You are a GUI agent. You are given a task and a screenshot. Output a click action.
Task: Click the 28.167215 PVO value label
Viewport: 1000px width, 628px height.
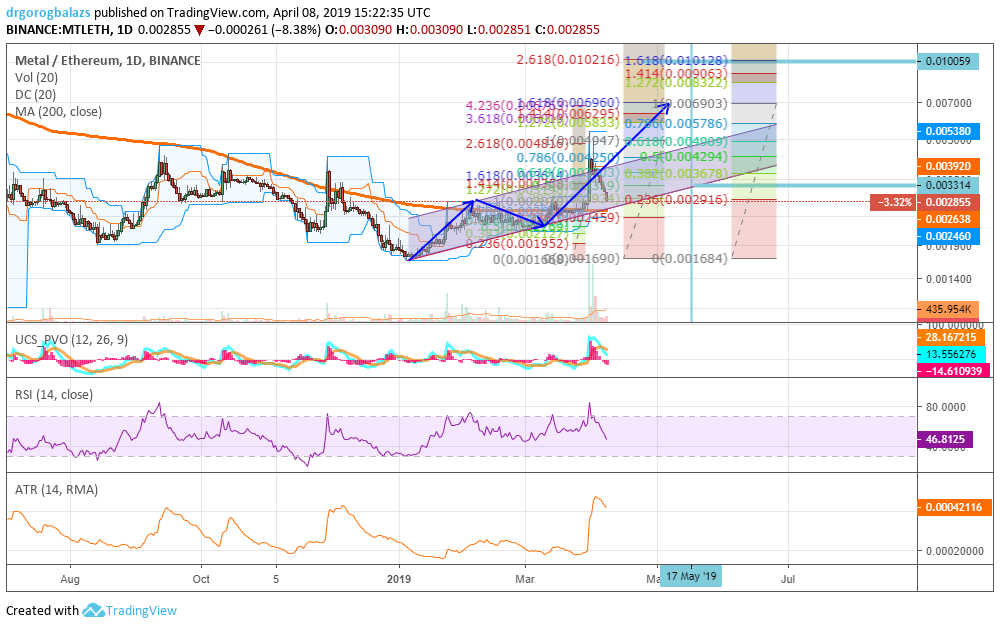pos(951,337)
